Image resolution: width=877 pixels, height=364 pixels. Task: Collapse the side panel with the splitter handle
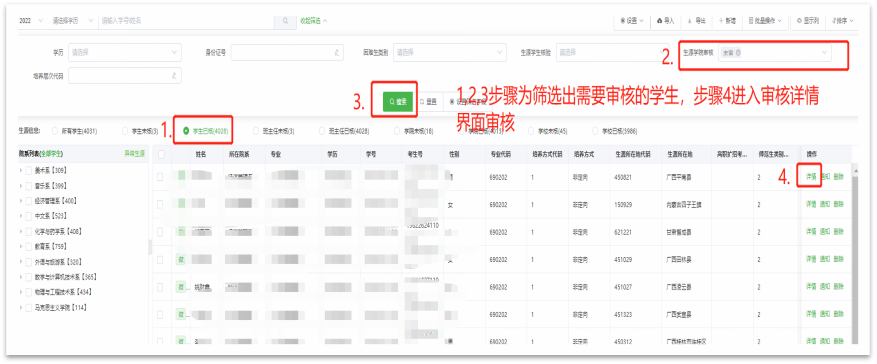(x=150, y=246)
